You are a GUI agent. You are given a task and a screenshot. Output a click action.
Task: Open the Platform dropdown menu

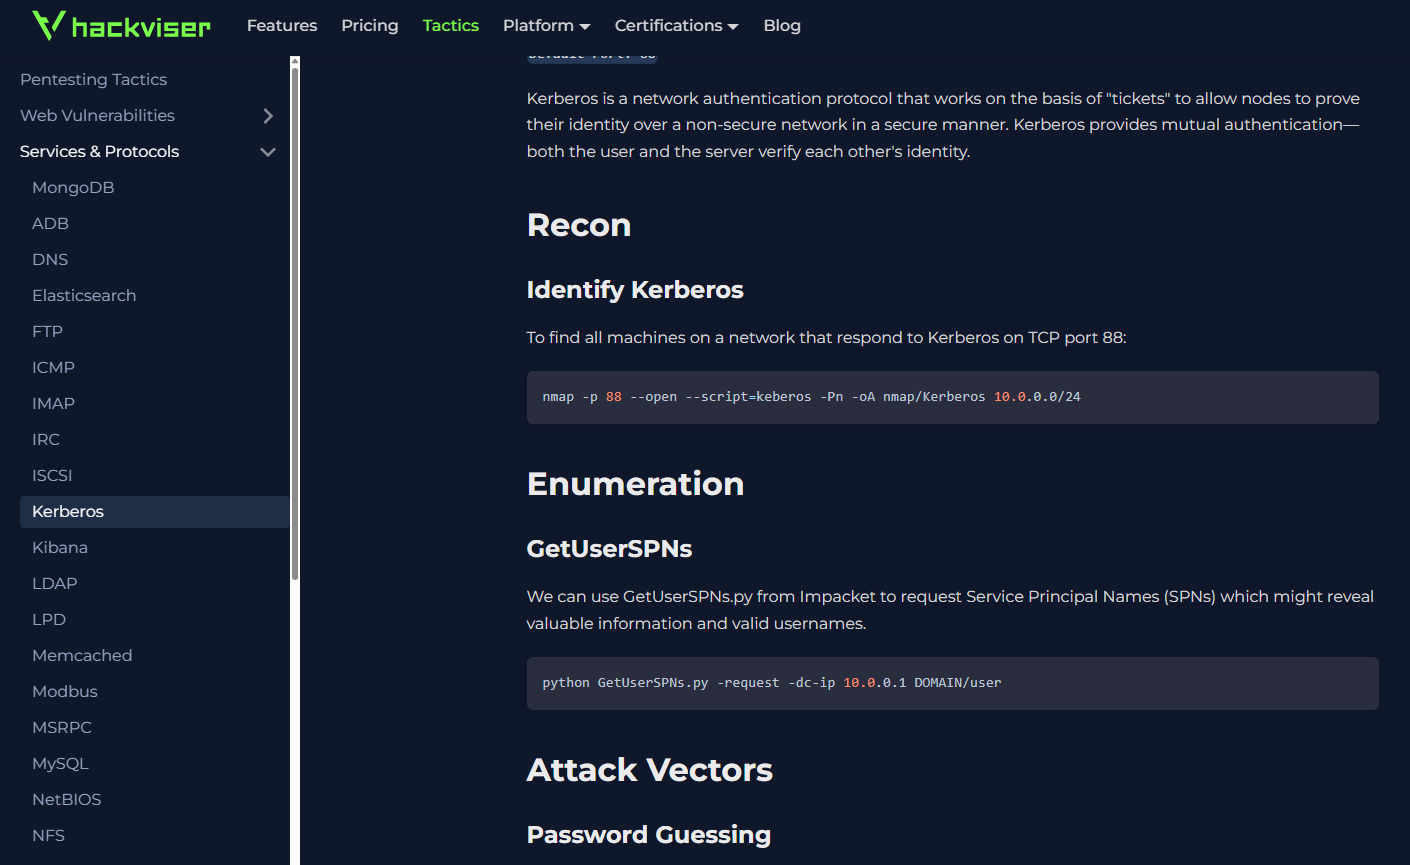click(x=546, y=25)
